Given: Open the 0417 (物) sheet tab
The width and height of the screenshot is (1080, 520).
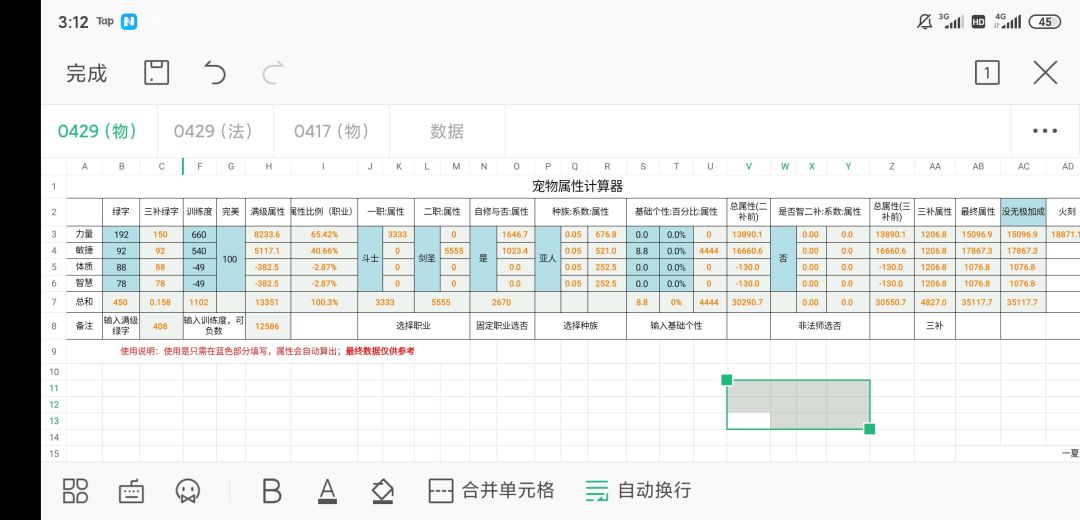Looking at the screenshot, I should pos(331,131).
